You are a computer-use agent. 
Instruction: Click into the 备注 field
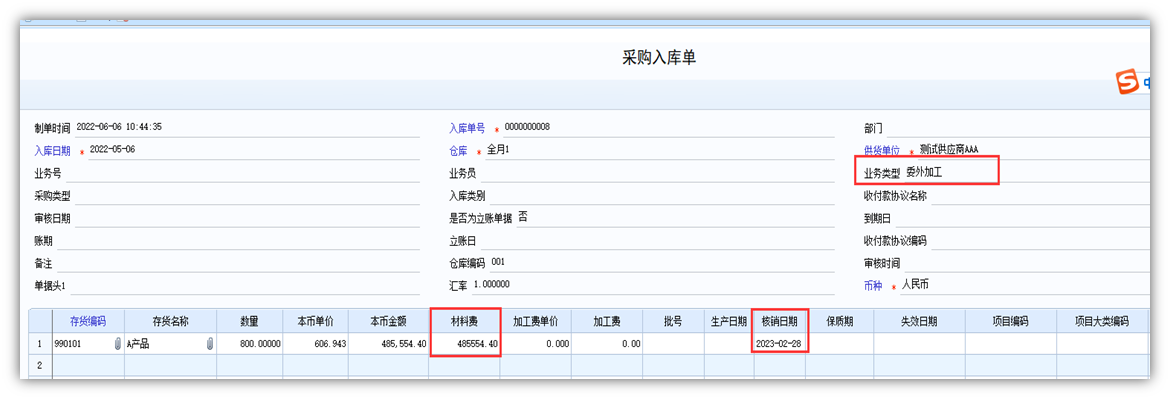tap(238, 264)
